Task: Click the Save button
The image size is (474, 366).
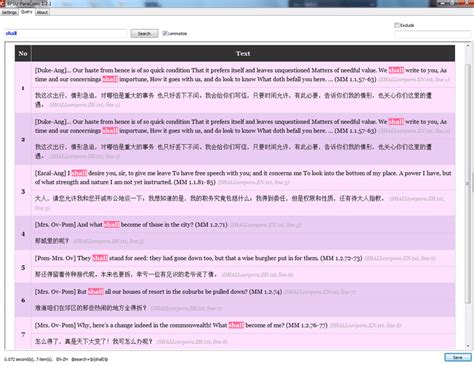Action: pos(458,357)
